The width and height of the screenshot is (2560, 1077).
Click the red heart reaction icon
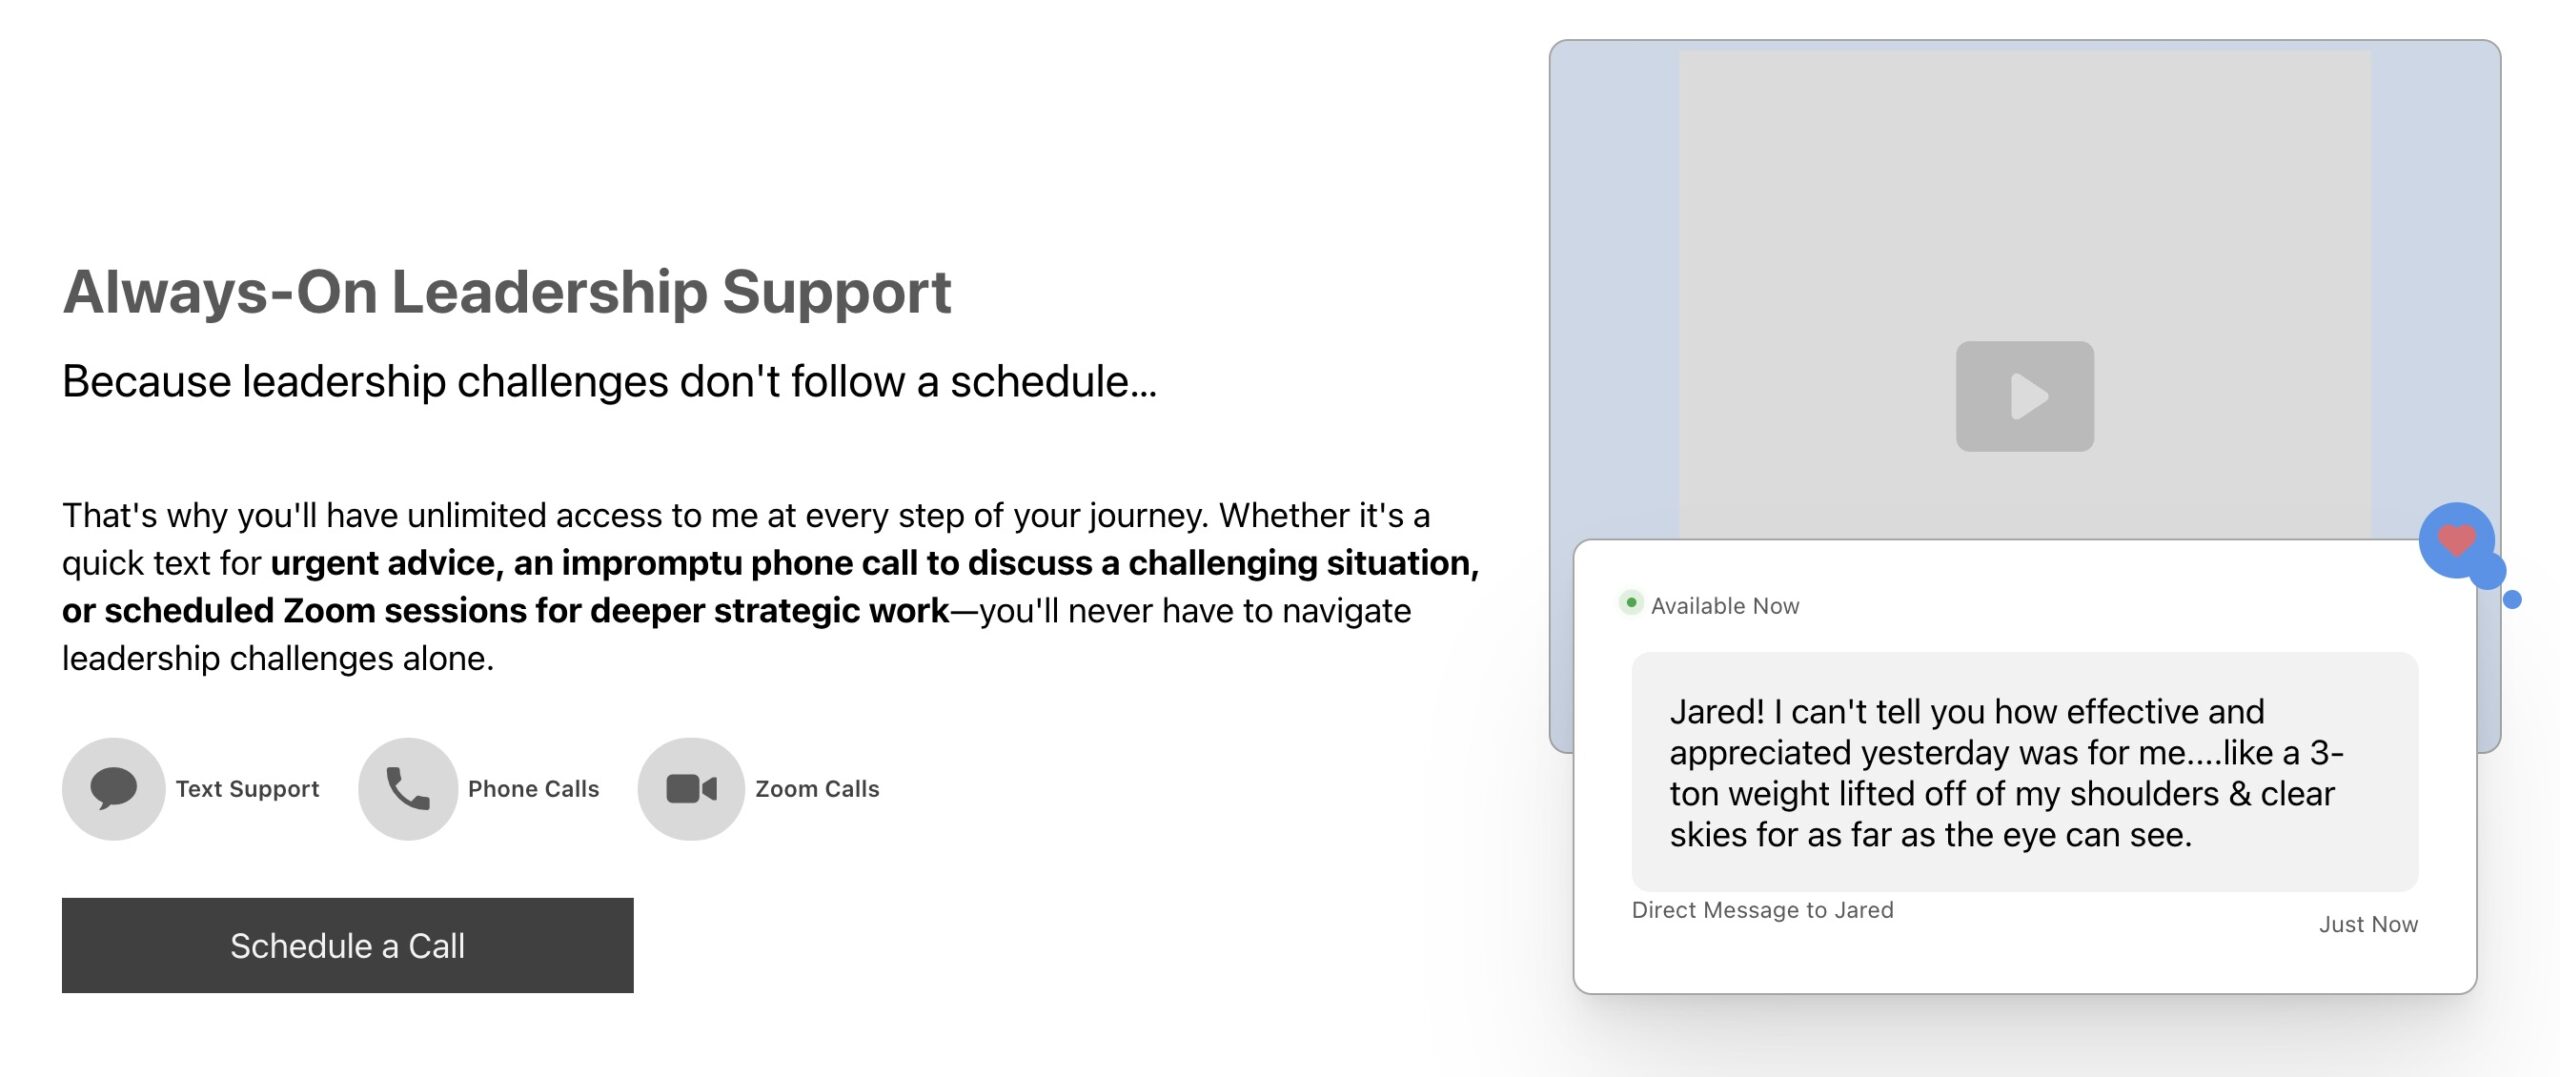[x=2456, y=540]
